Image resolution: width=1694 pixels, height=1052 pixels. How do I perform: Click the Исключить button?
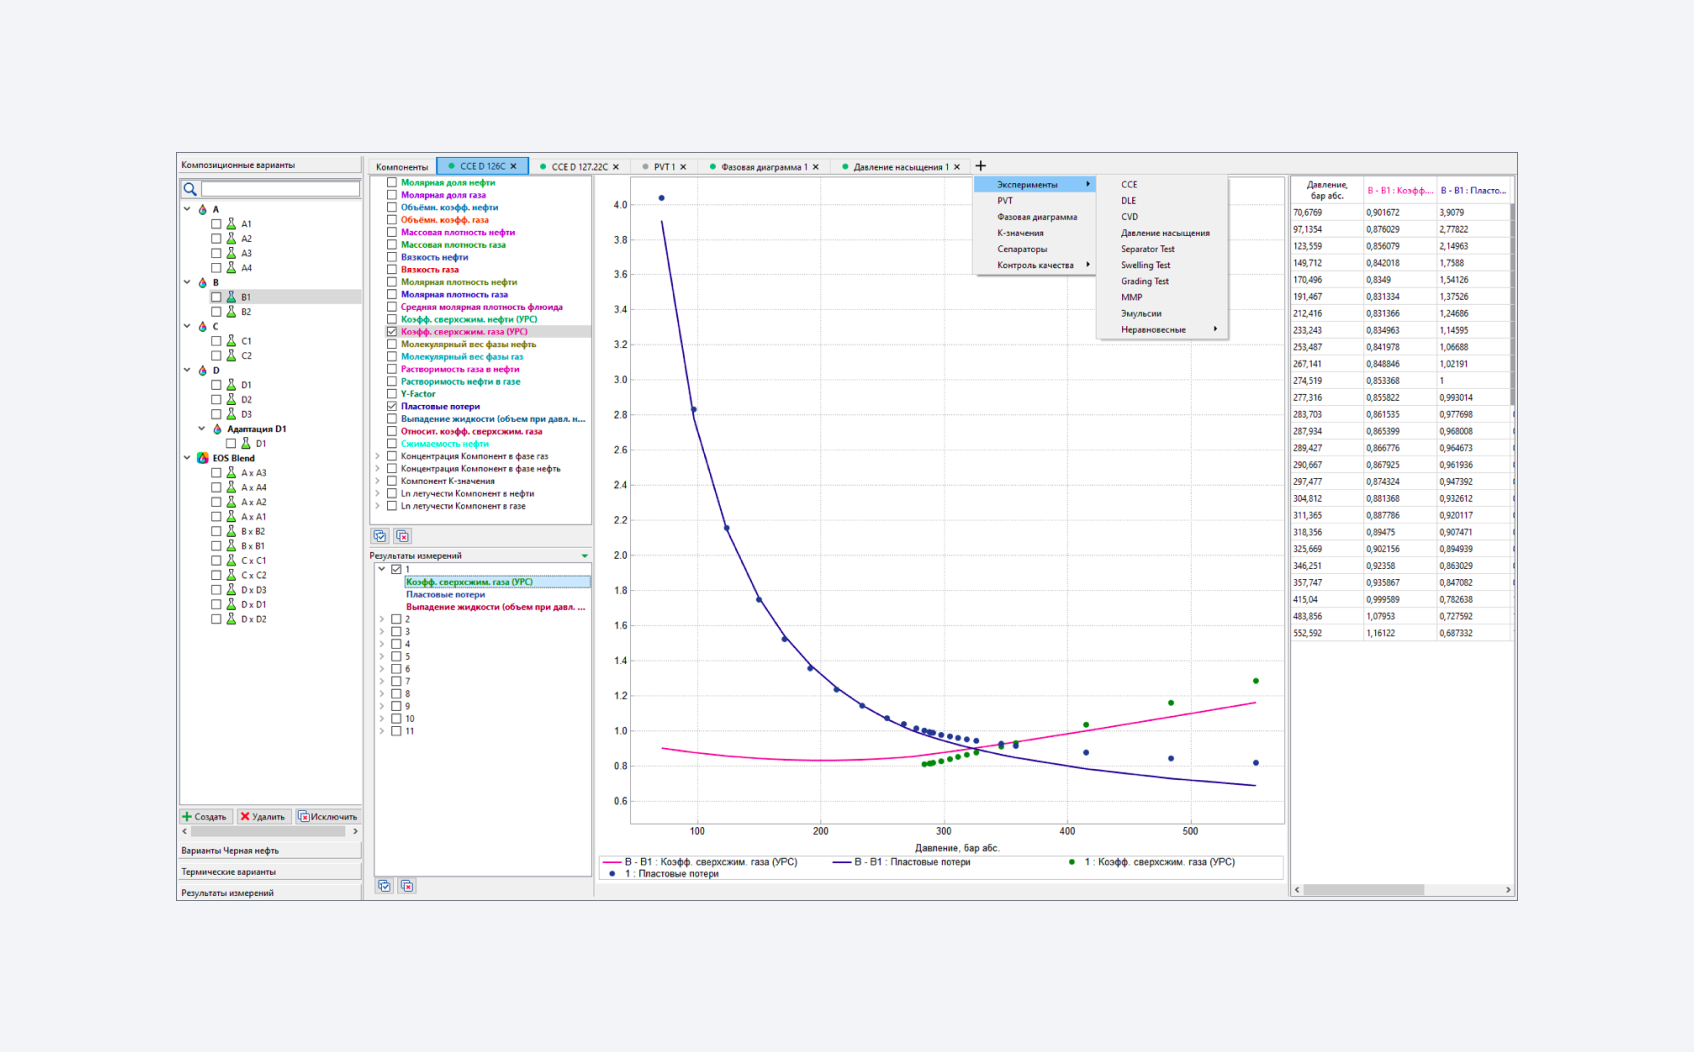click(x=328, y=817)
